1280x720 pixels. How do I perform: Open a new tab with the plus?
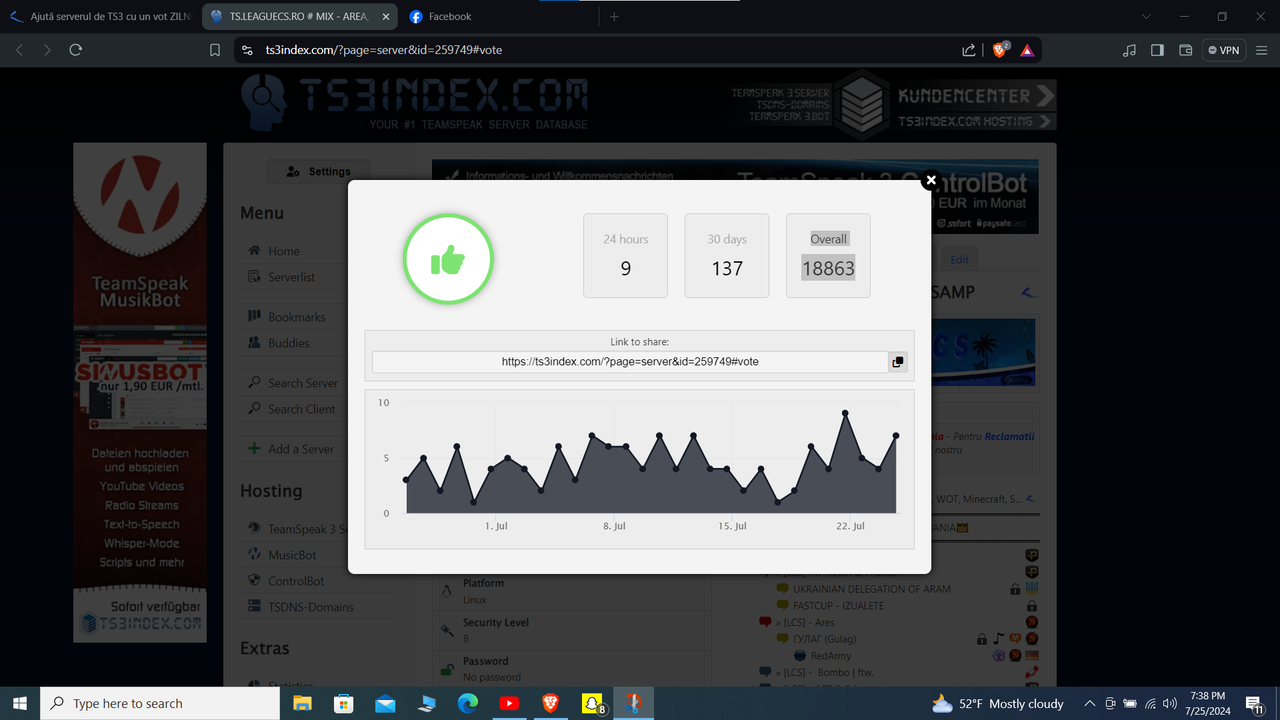(614, 16)
